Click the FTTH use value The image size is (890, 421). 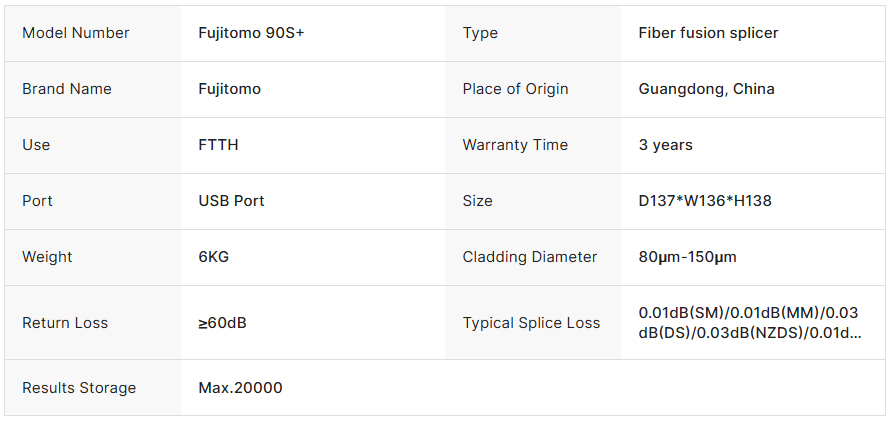click(x=218, y=145)
